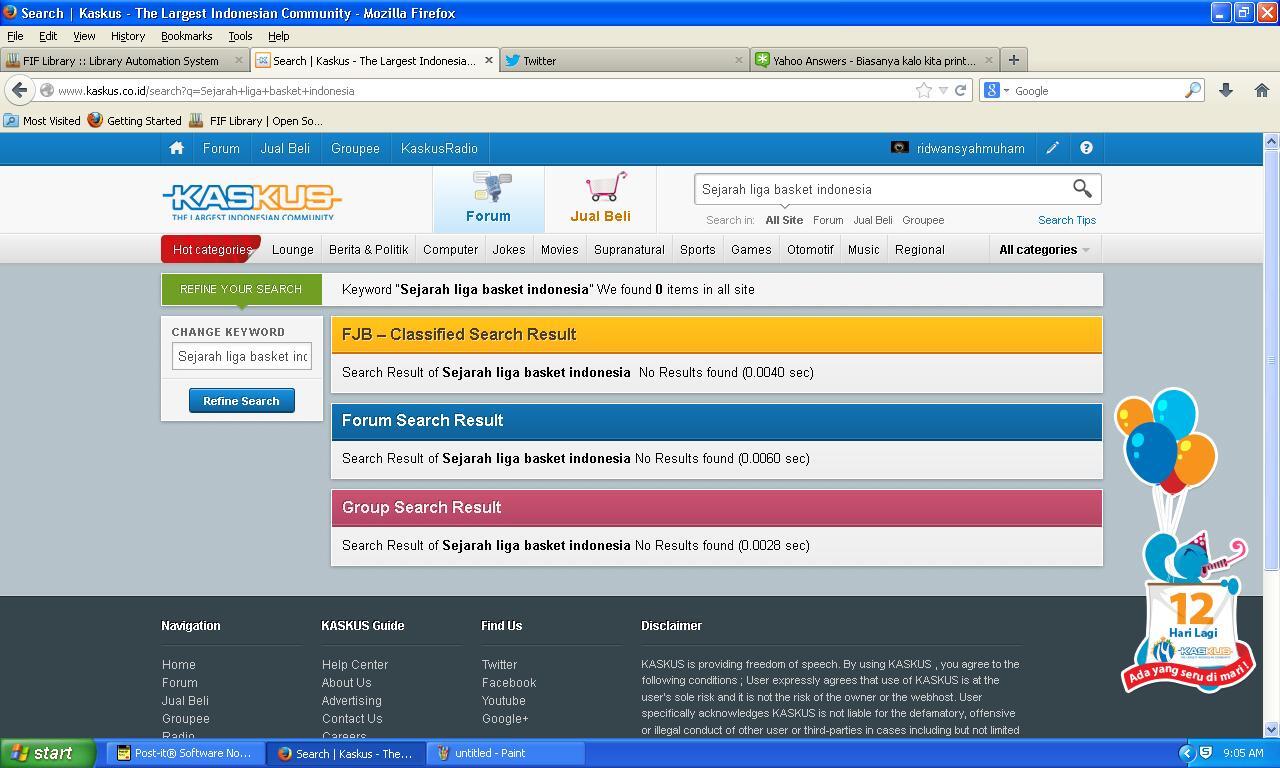The image size is (1280, 768).
Task: Switch to the Twitter tab
Action: 625,60
